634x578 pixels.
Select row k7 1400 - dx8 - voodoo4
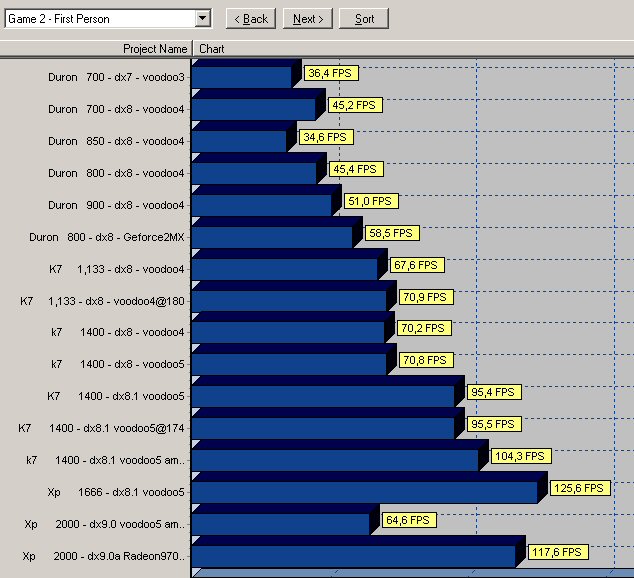tap(117, 332)
